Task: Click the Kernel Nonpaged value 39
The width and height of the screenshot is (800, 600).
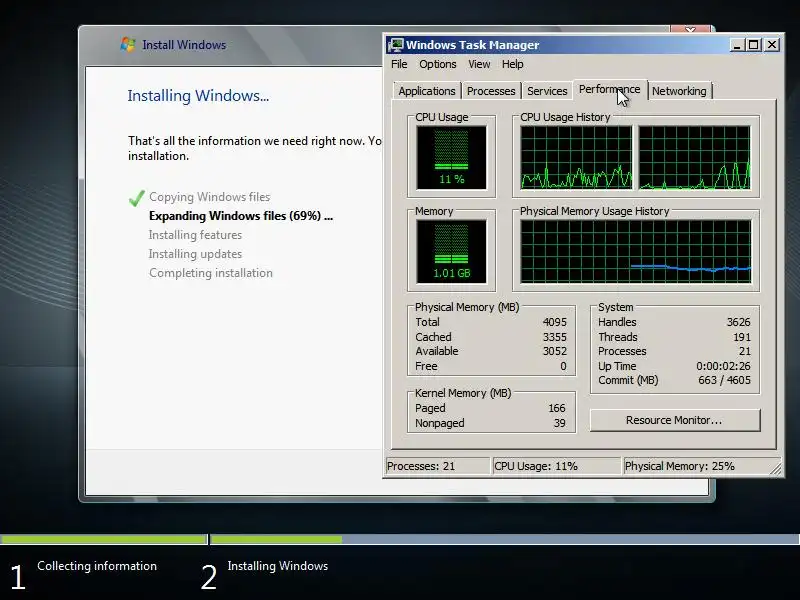Action: click(x=560, y=423)
